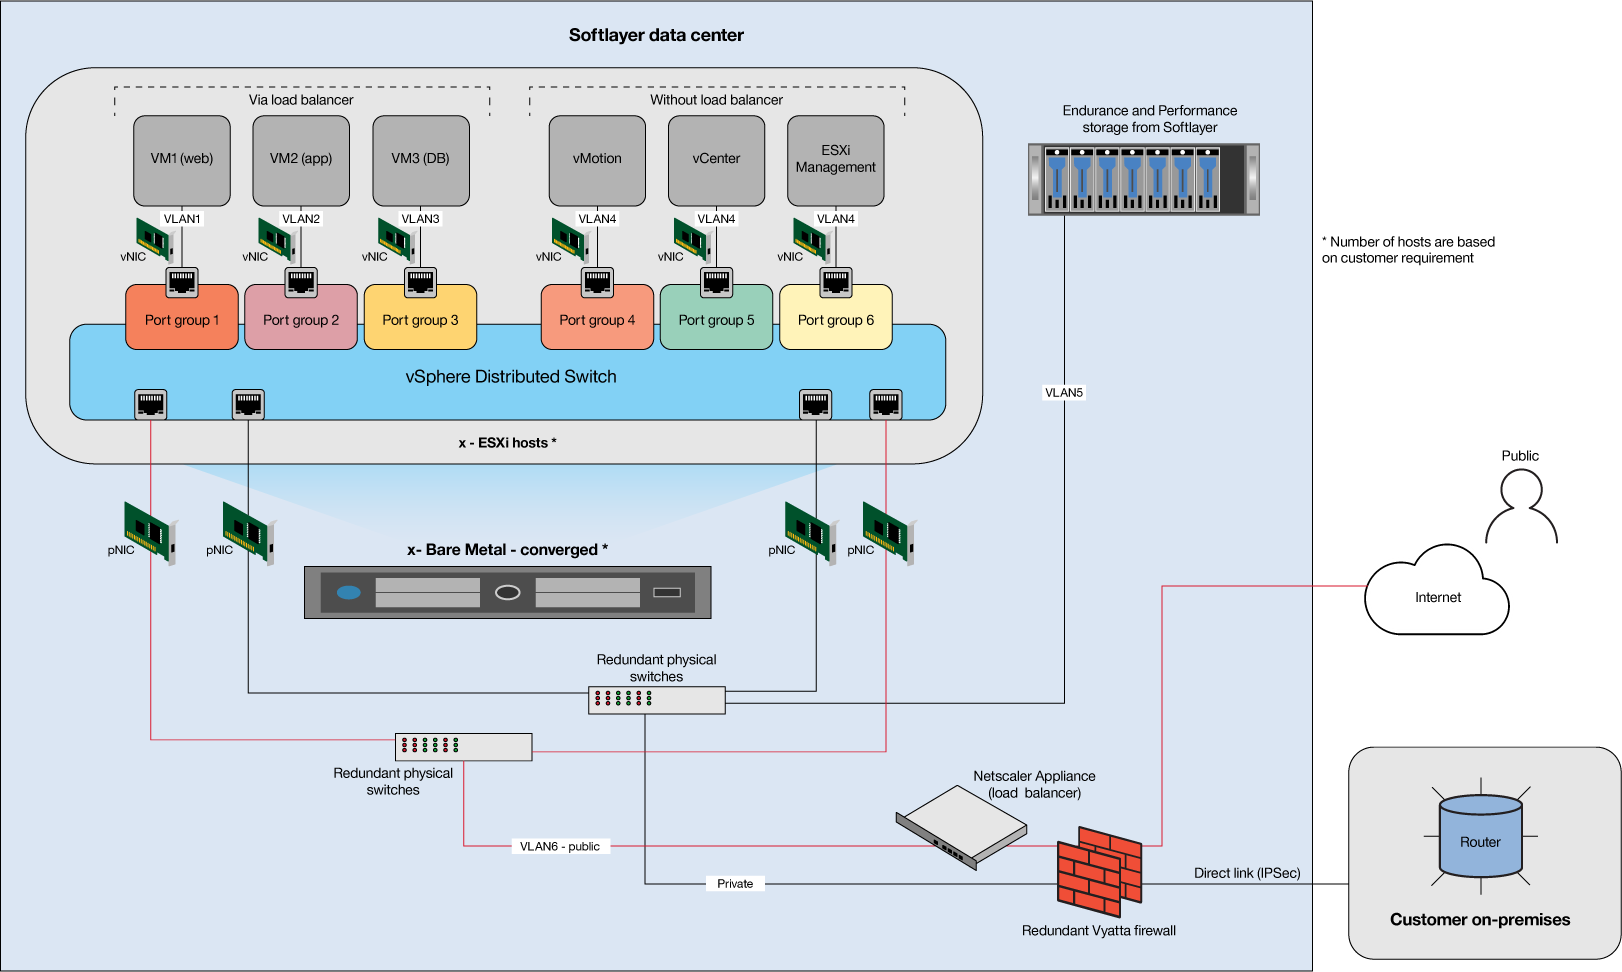Image resolution: width=1622 pixels, height=972 pixels.
Task: Click the Router cylinder in Customer on-premises
Action: (1480, 836)
